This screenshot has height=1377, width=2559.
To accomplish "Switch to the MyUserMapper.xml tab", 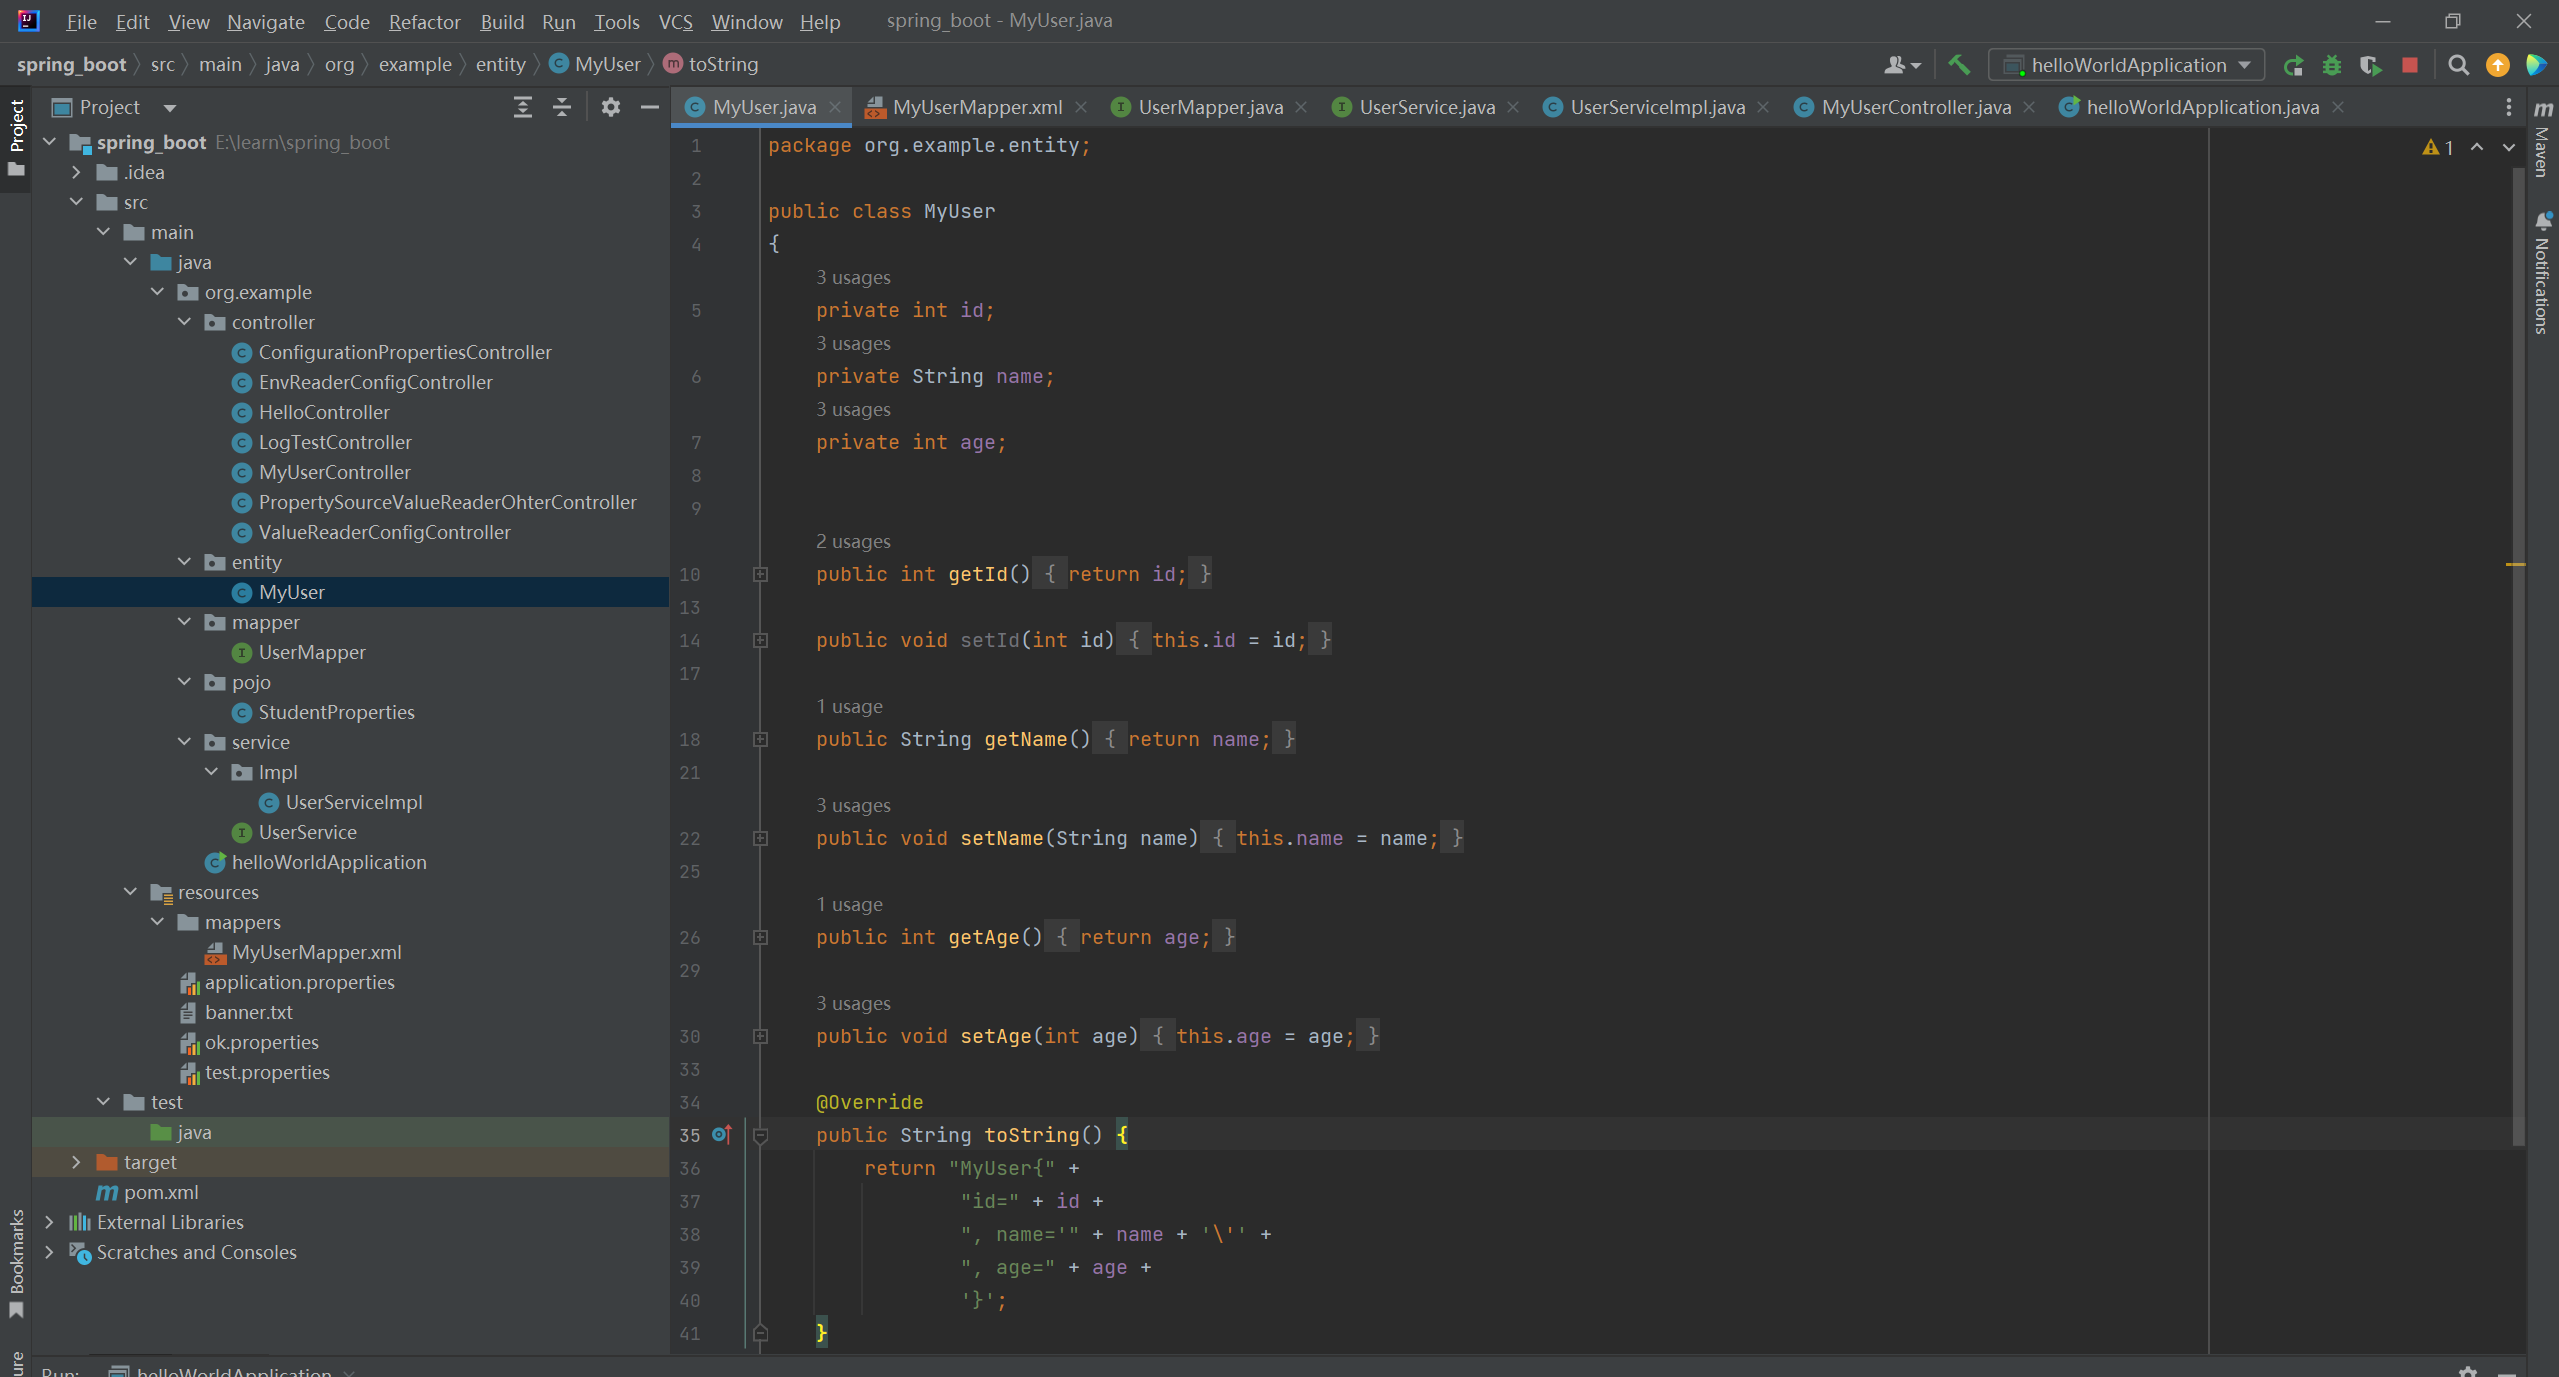I will pyautogui.click(x=975, y=107).
